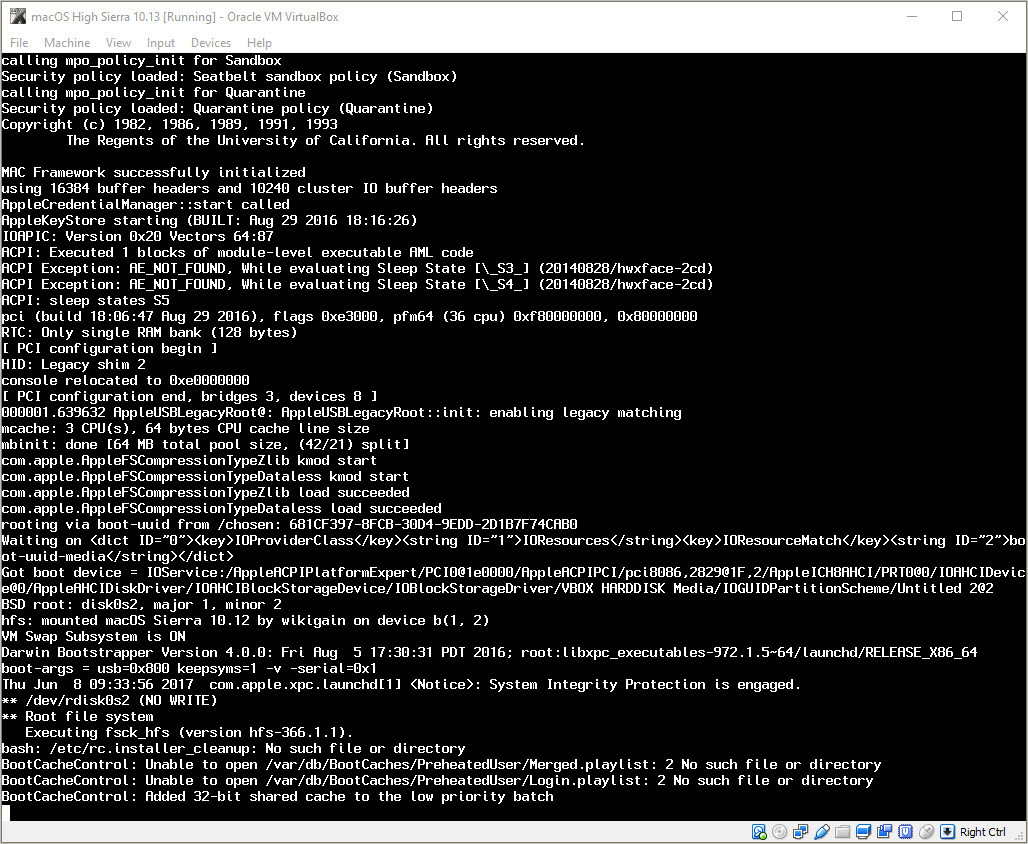This screenshot has height=844, width=1028.
Task: Click the video capture status icon
Action: pyautogui.click(x=884, y=832)
